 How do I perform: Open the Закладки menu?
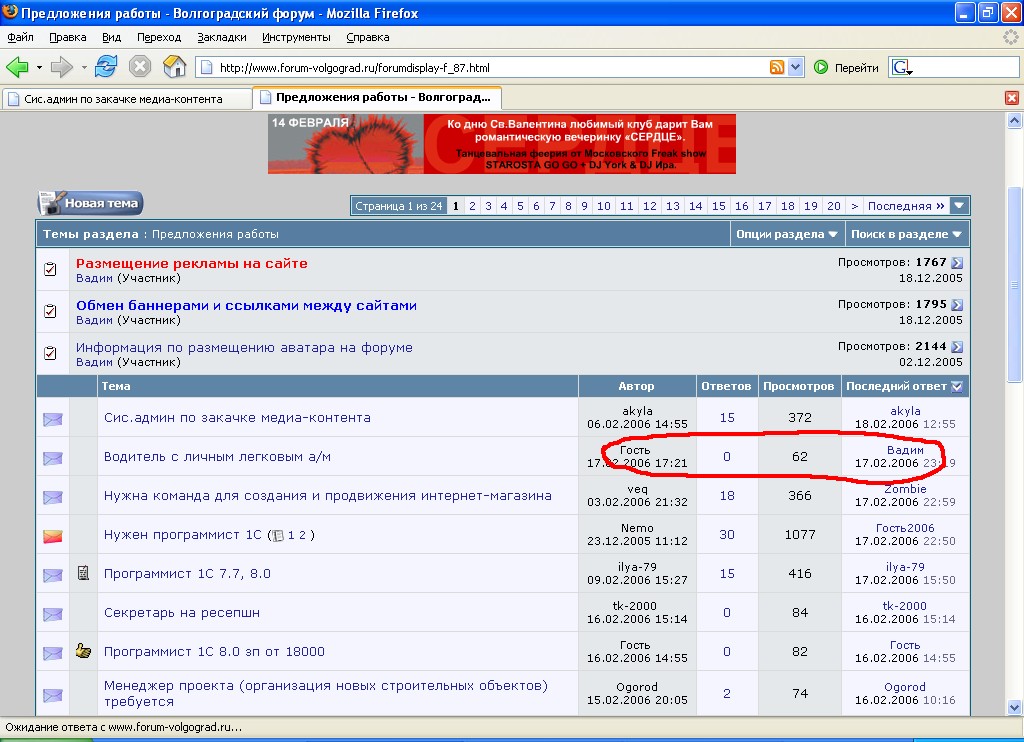[221, 37]
